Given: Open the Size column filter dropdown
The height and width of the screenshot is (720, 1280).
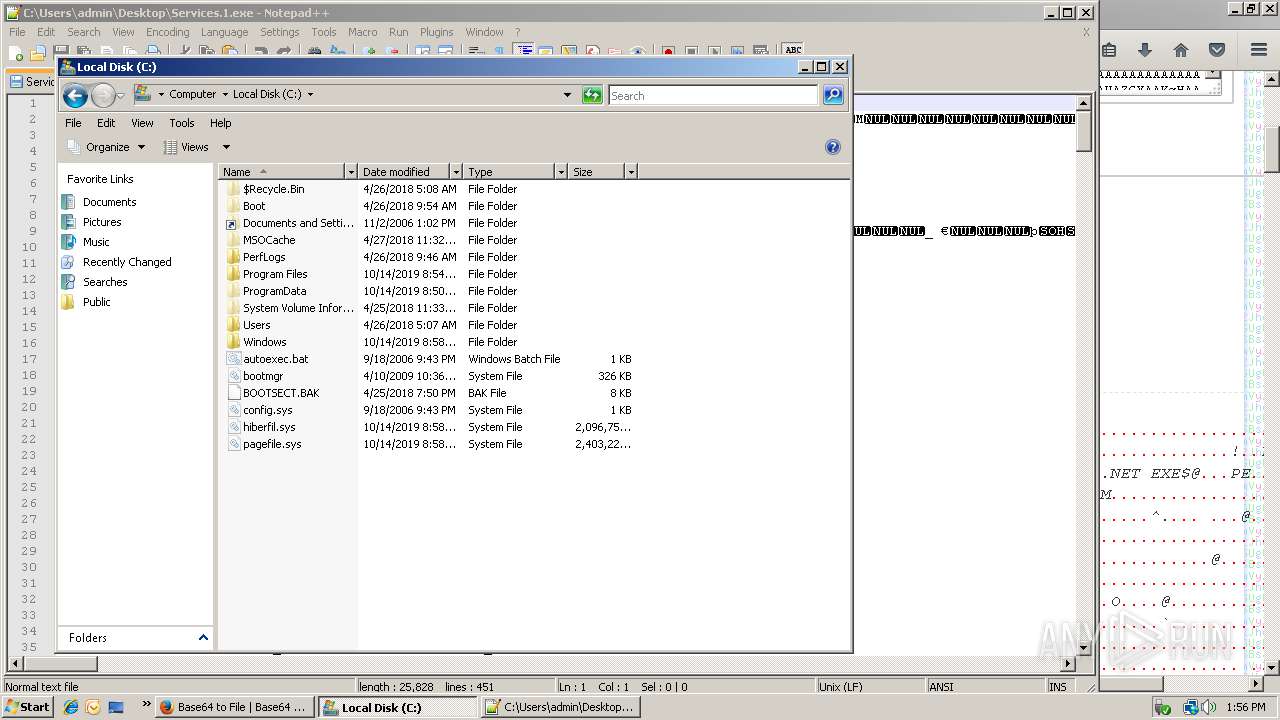Looking at the screenshot, I should coord(631,172).
